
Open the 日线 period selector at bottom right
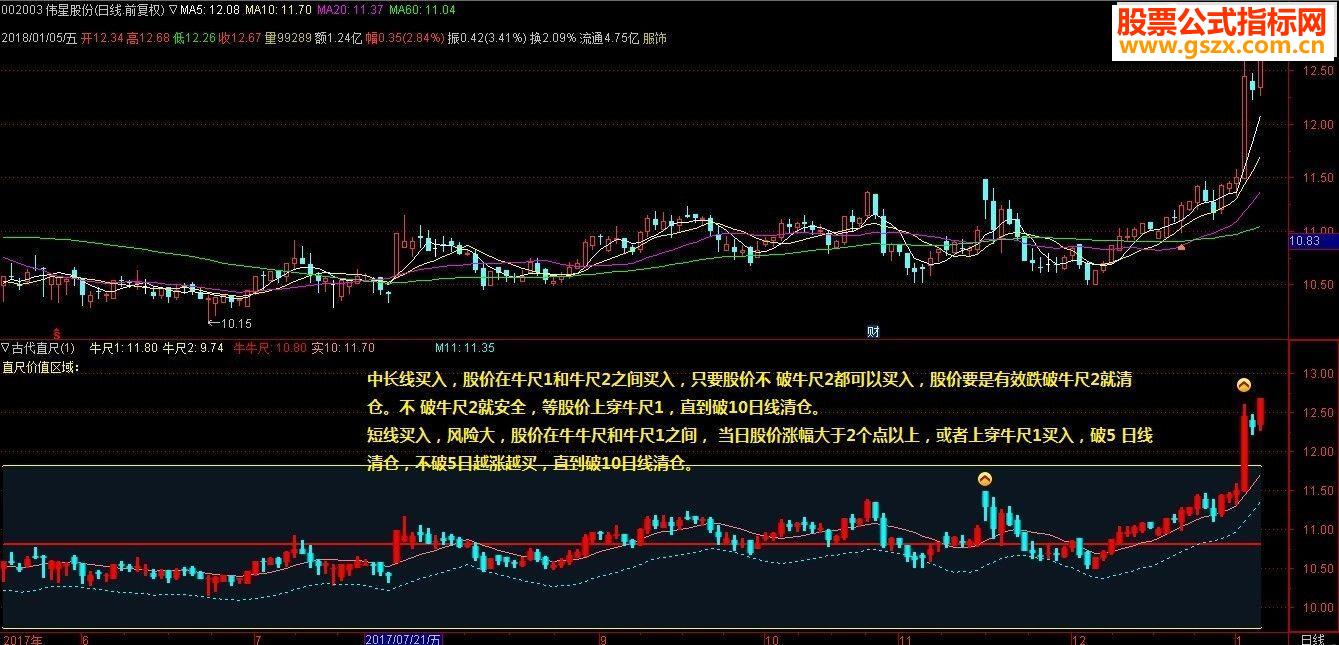[x=1311, y=638]
